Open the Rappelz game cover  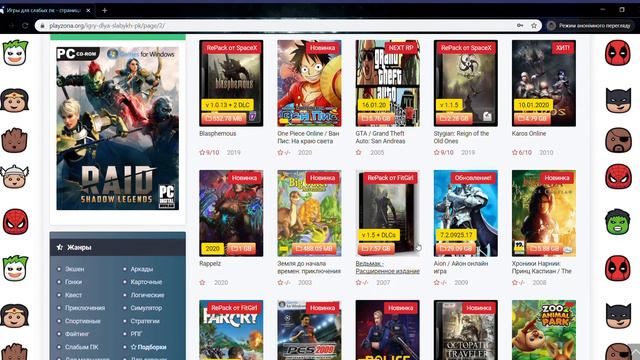tap(231, 213)
